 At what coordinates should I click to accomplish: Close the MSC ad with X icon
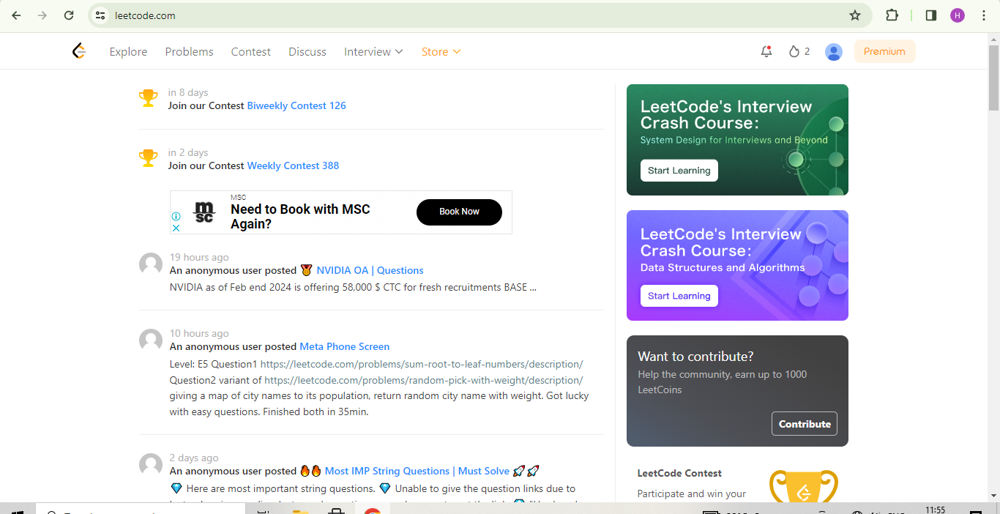pyautogui.click(x=176, y=228)
